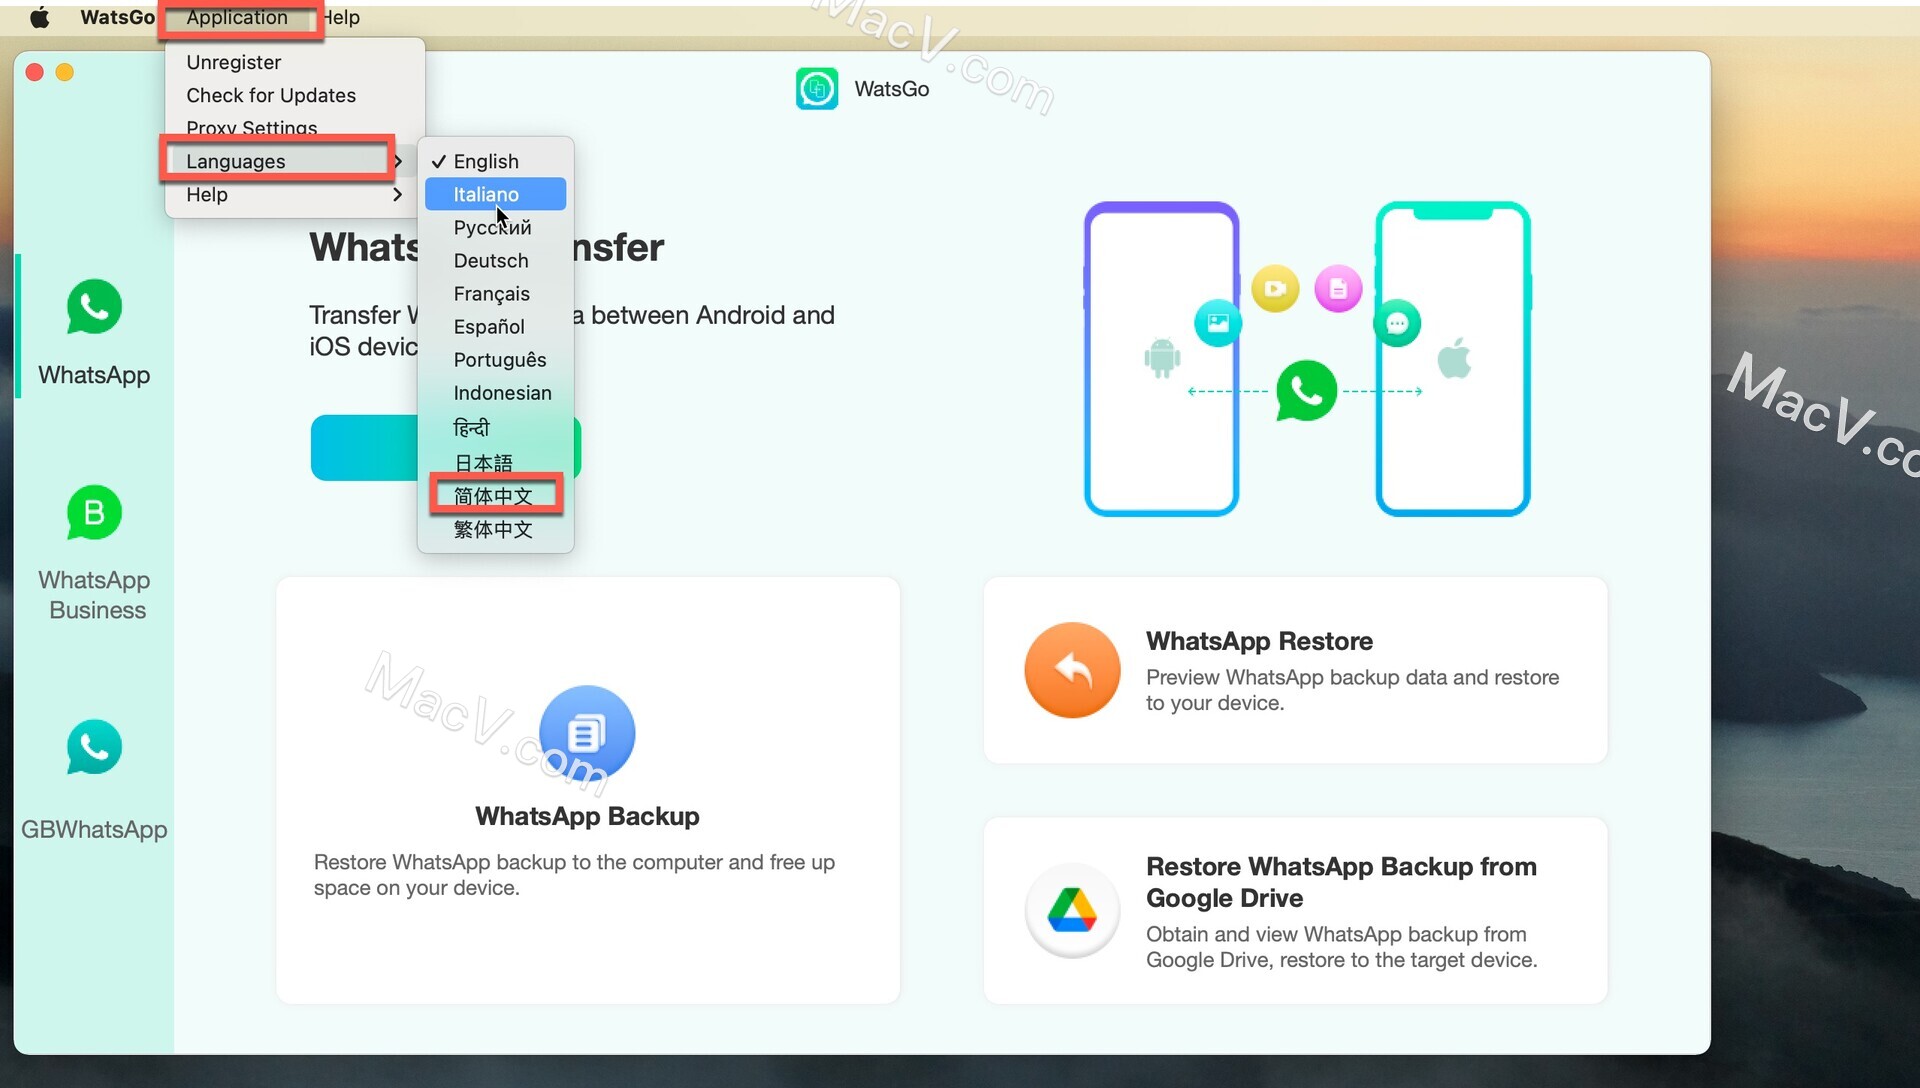The height and width of the screenshot is (1088, 1920).
Task: Click the orange WhatsApp Restore arrow icon
Action: pos(1072,670)
